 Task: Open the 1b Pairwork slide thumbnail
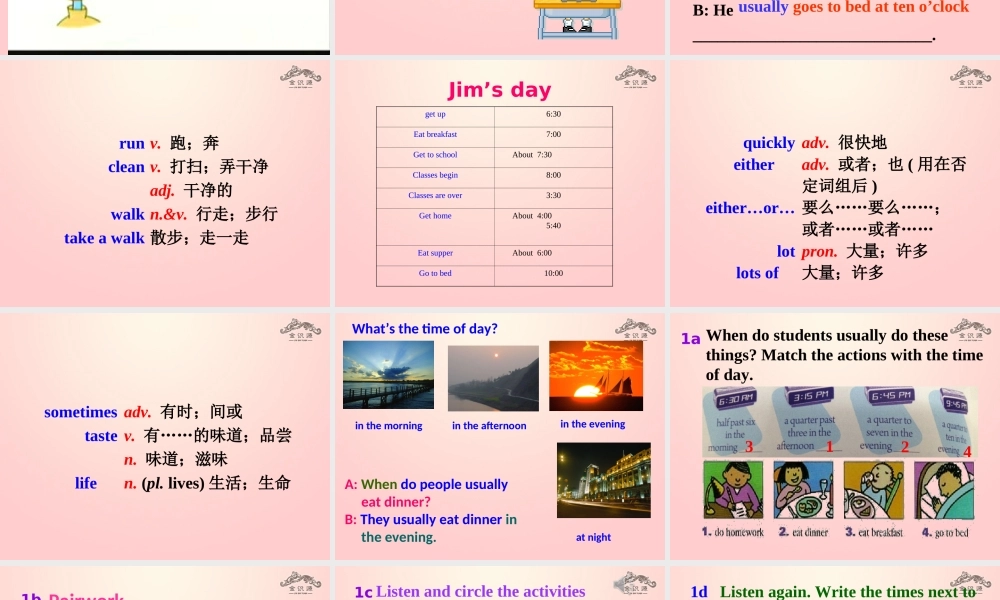165,583
